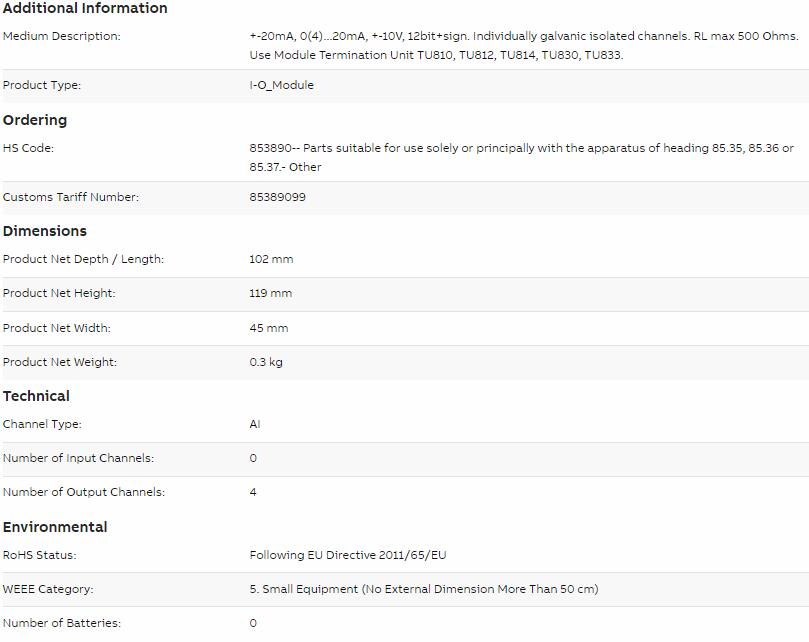Click the Environmental section heading
This screenshot has width=809, height=642.
coord(55,527)
